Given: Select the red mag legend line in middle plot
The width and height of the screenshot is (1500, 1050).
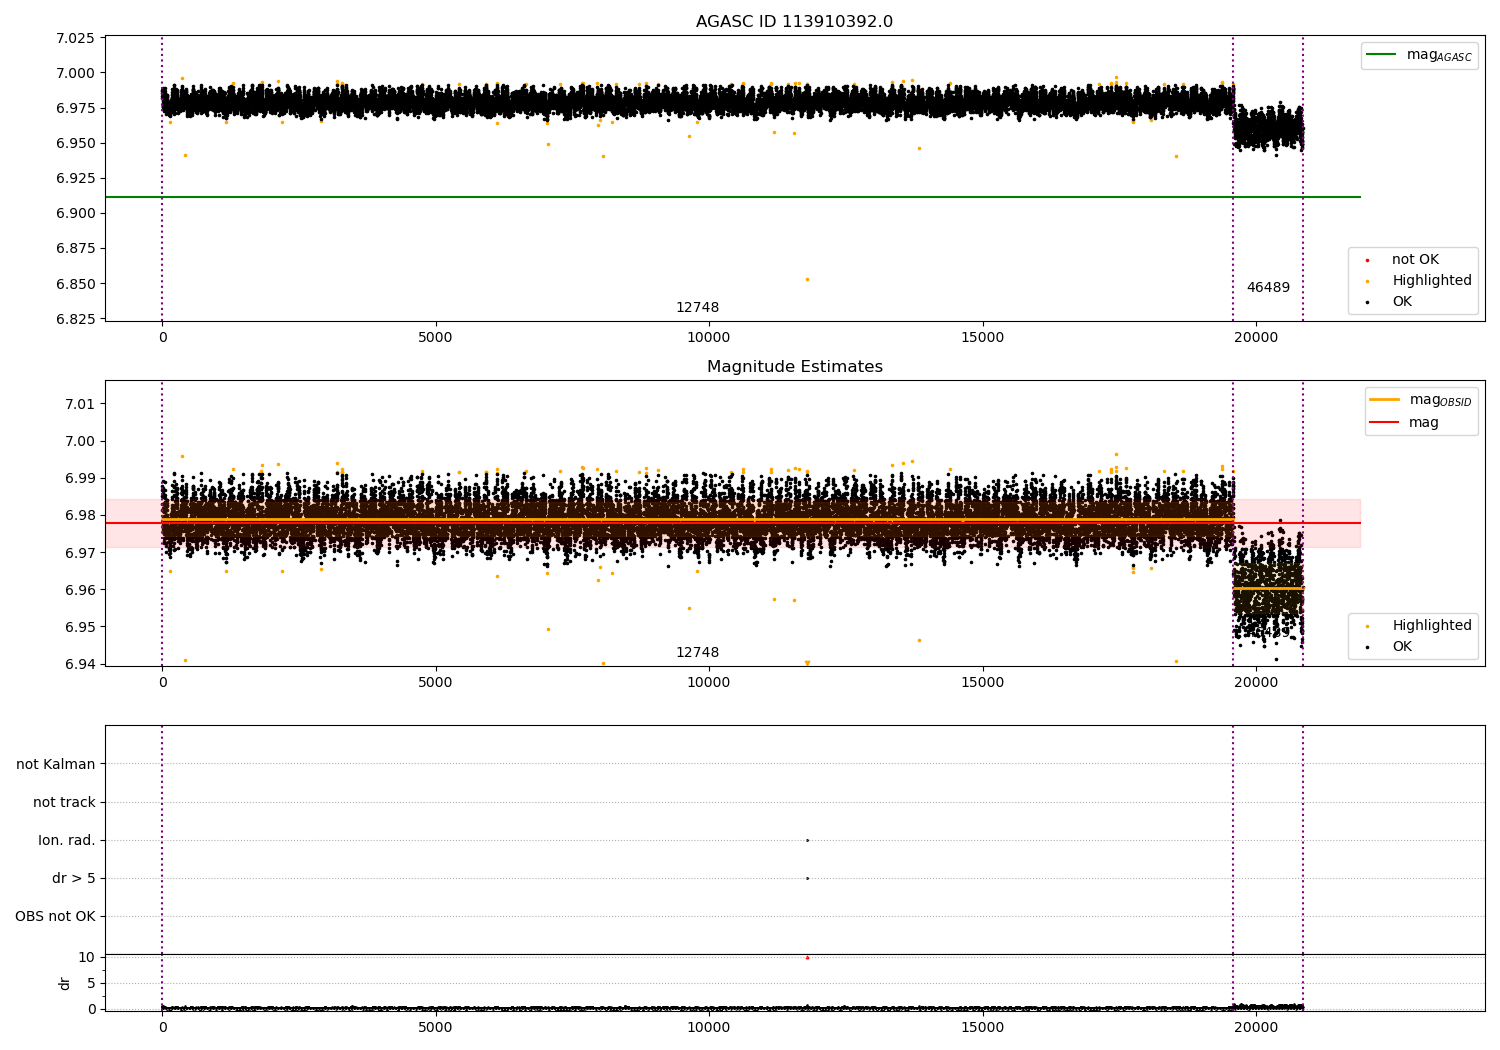Looking at the screenshot, I should pos(1384,423).
